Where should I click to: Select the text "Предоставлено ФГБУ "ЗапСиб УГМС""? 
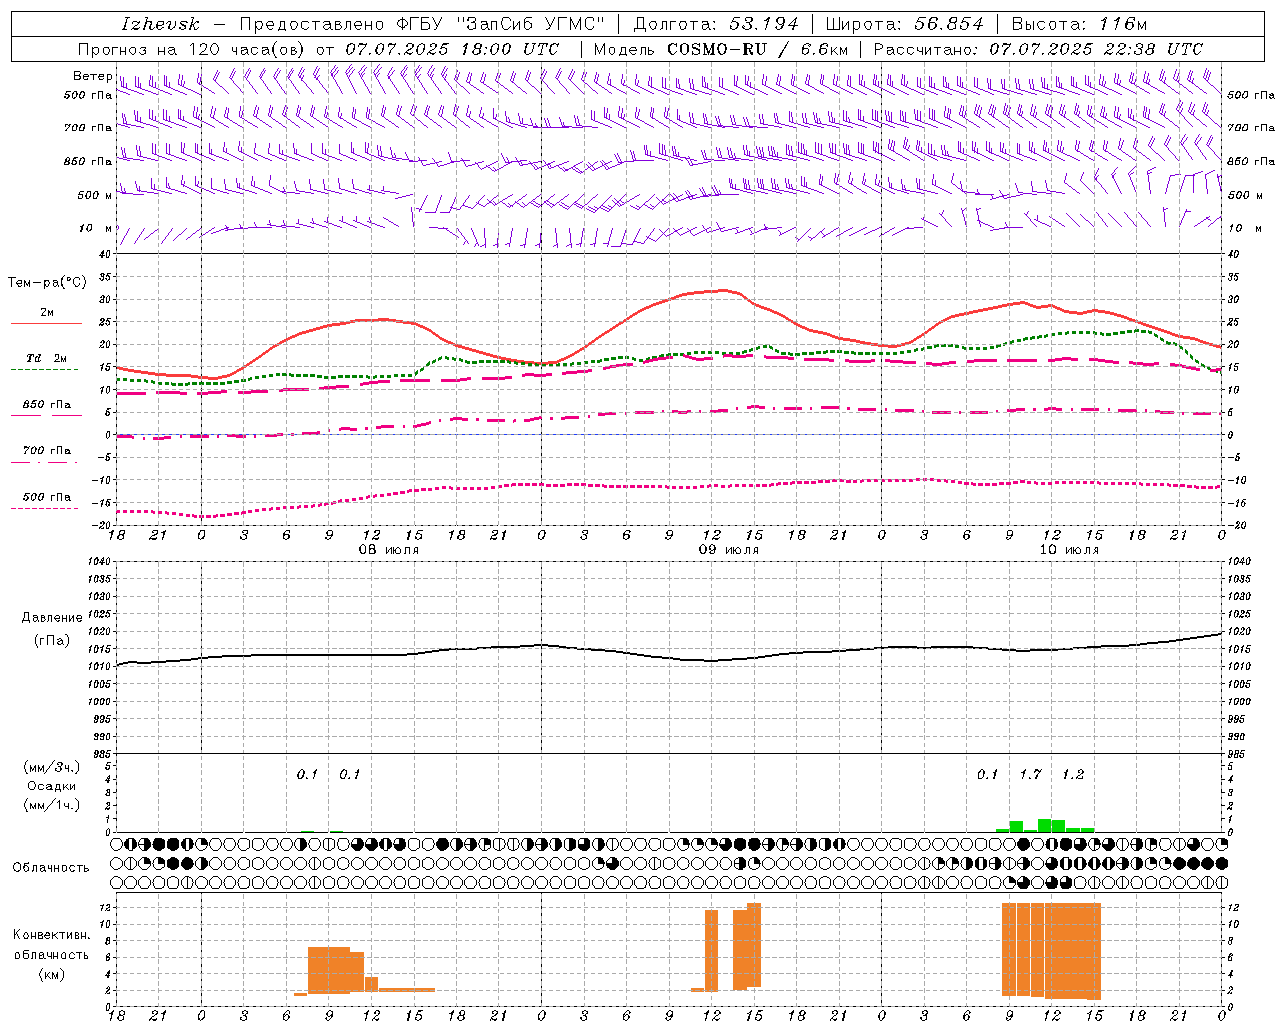click(422, 24)
